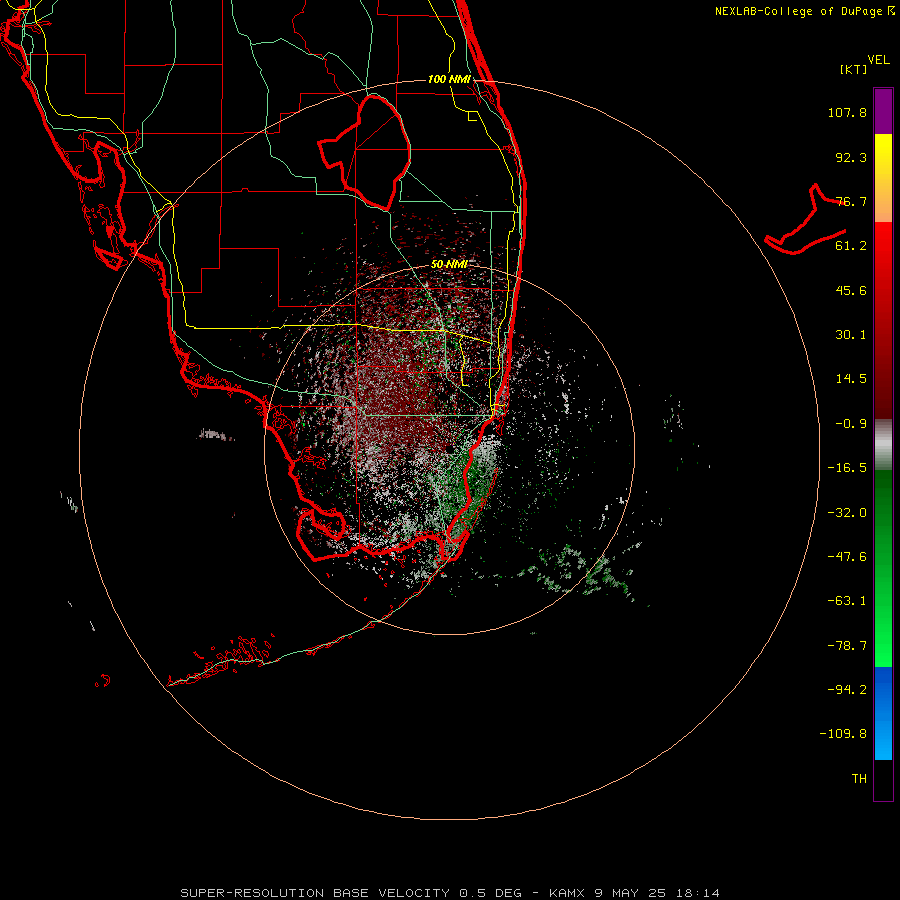
Task: Click the Lake Okeechobee outline on the map
Action: [365, 152]
